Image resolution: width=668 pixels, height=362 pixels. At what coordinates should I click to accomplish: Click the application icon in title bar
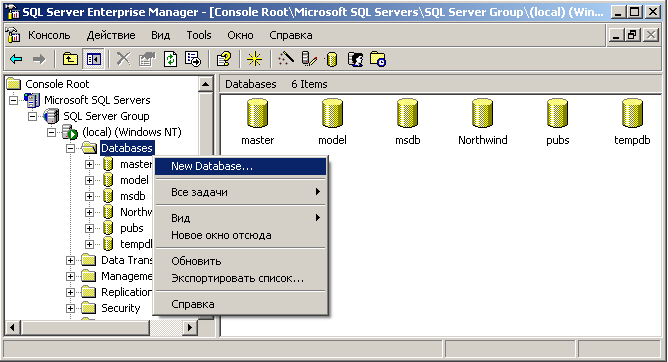tap(14, 12)
